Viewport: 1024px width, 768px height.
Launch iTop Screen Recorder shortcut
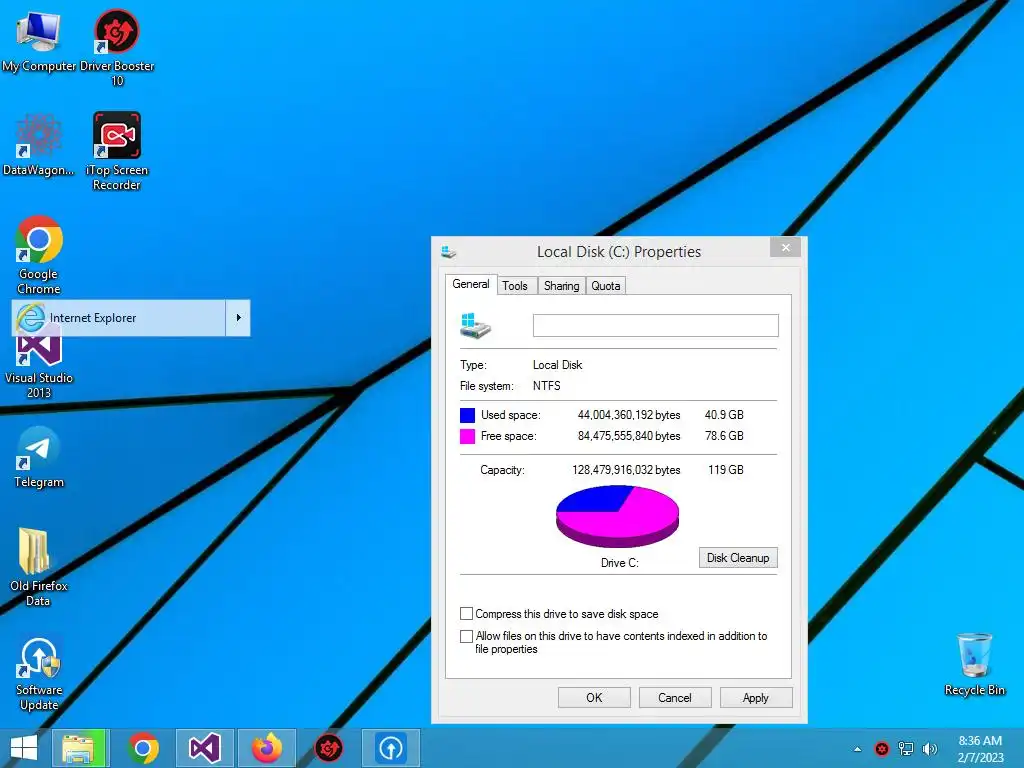117,152
